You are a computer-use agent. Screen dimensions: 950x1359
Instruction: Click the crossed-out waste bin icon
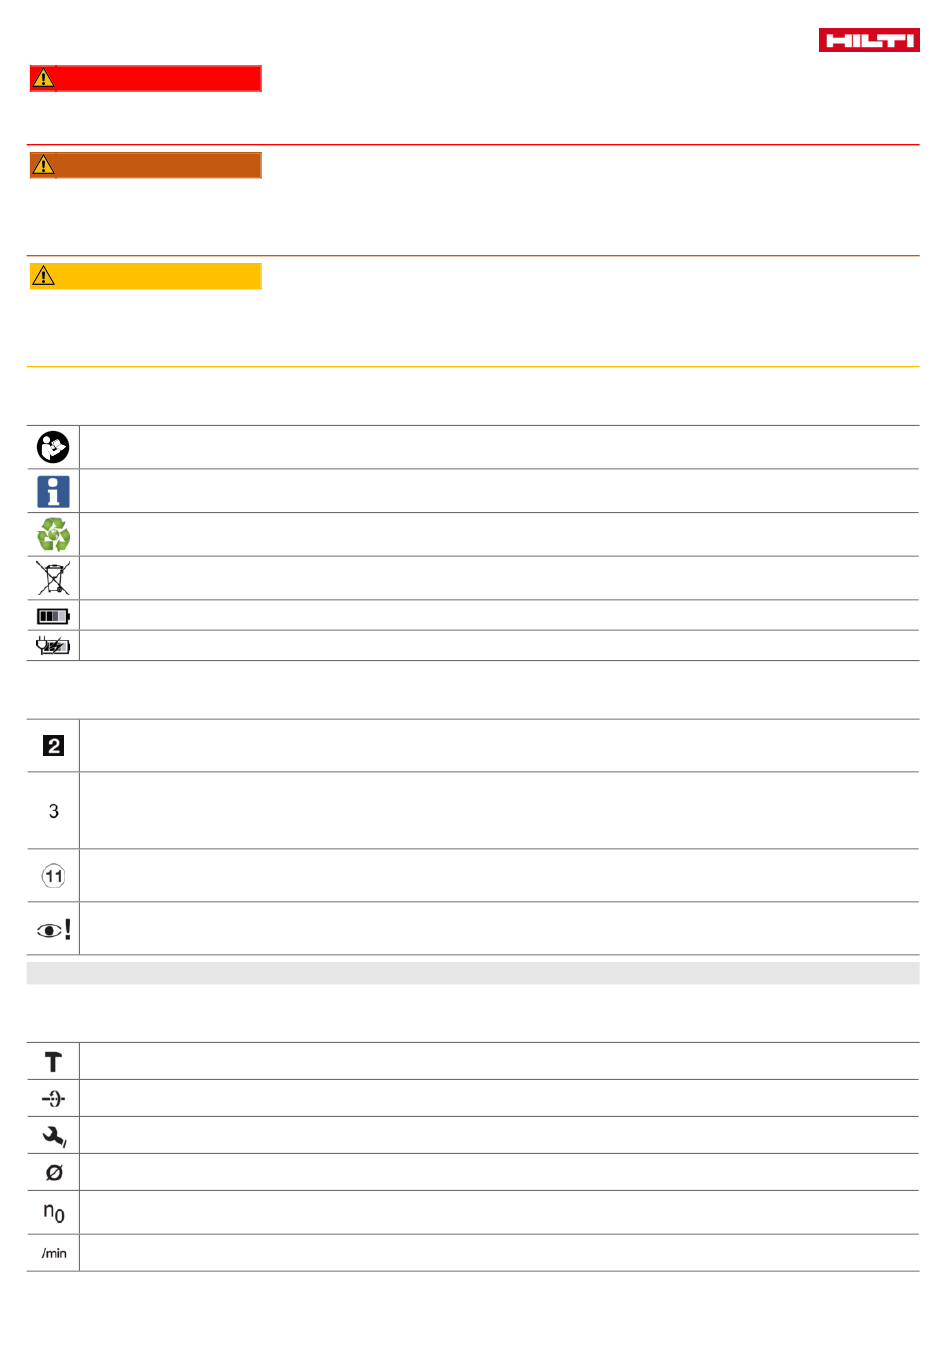click(53, 578)
